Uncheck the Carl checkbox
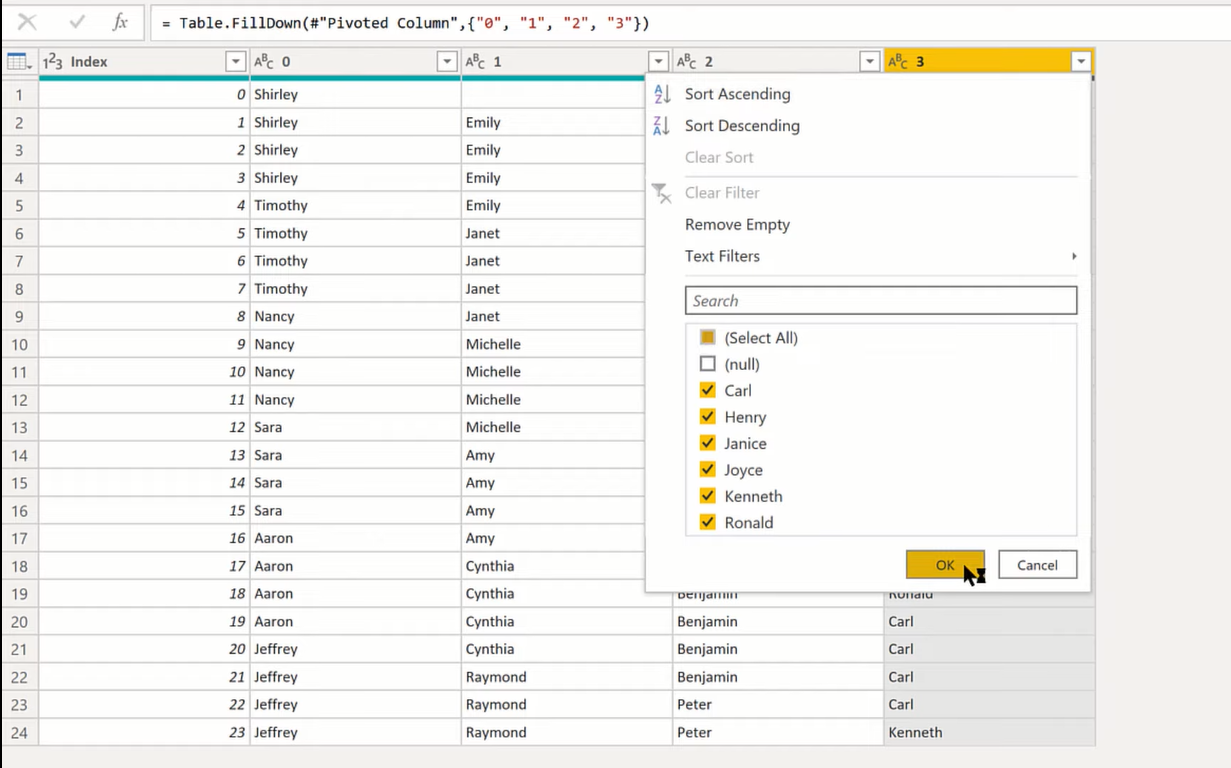 click(x=708, y=390)
